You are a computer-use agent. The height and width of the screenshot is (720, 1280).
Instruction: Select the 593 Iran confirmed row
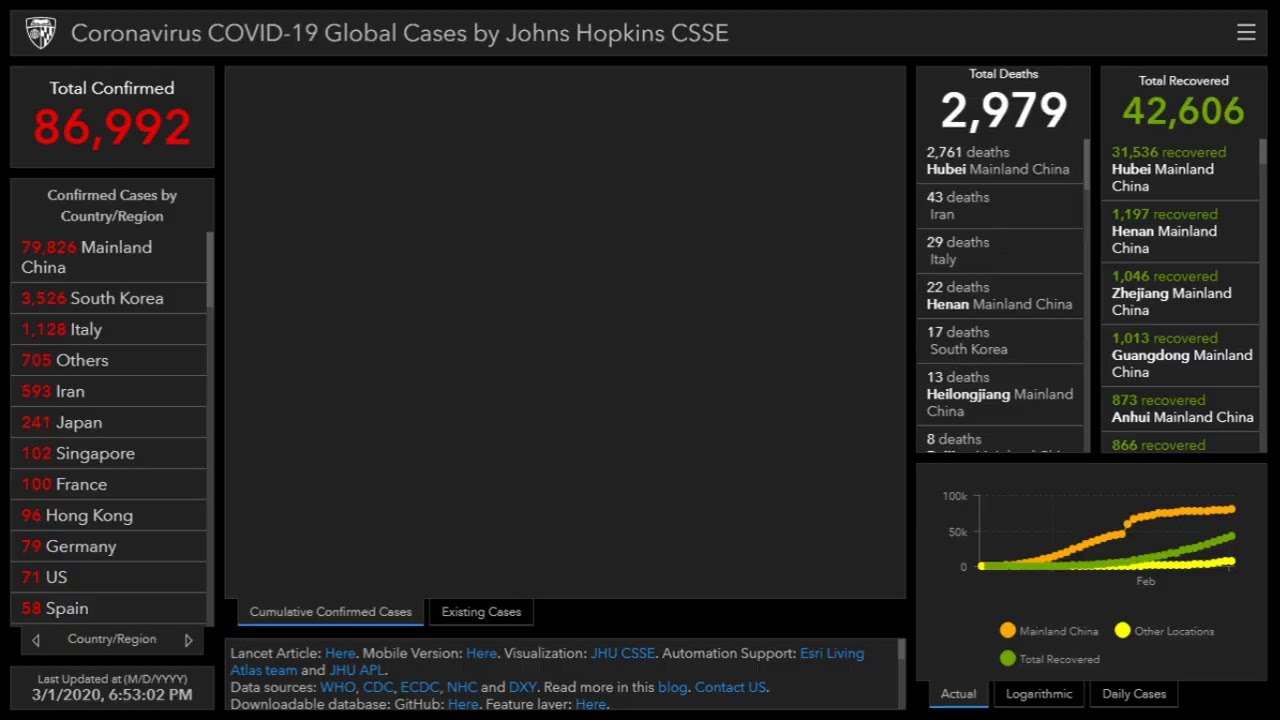109,391
